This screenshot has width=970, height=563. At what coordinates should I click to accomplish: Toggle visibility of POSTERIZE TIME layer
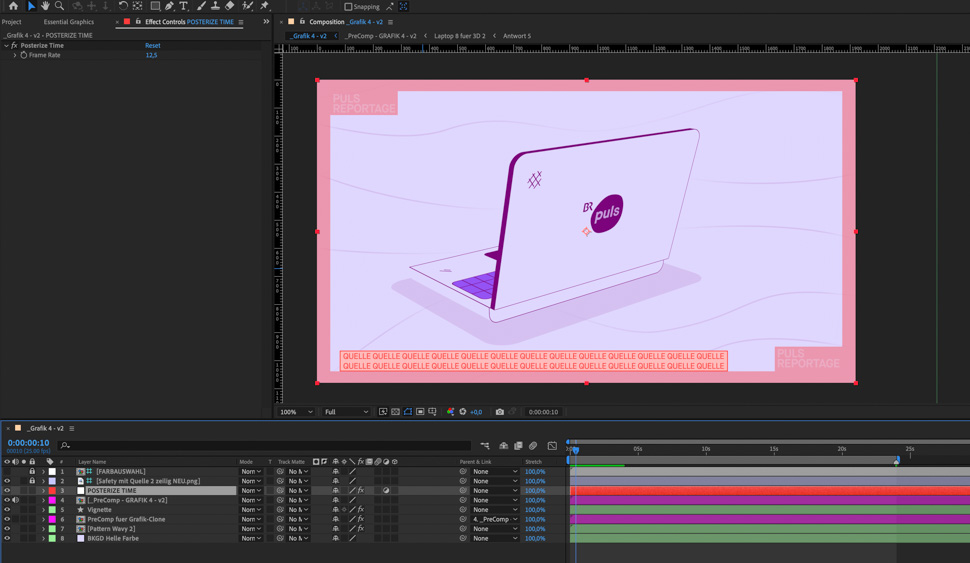7,491
